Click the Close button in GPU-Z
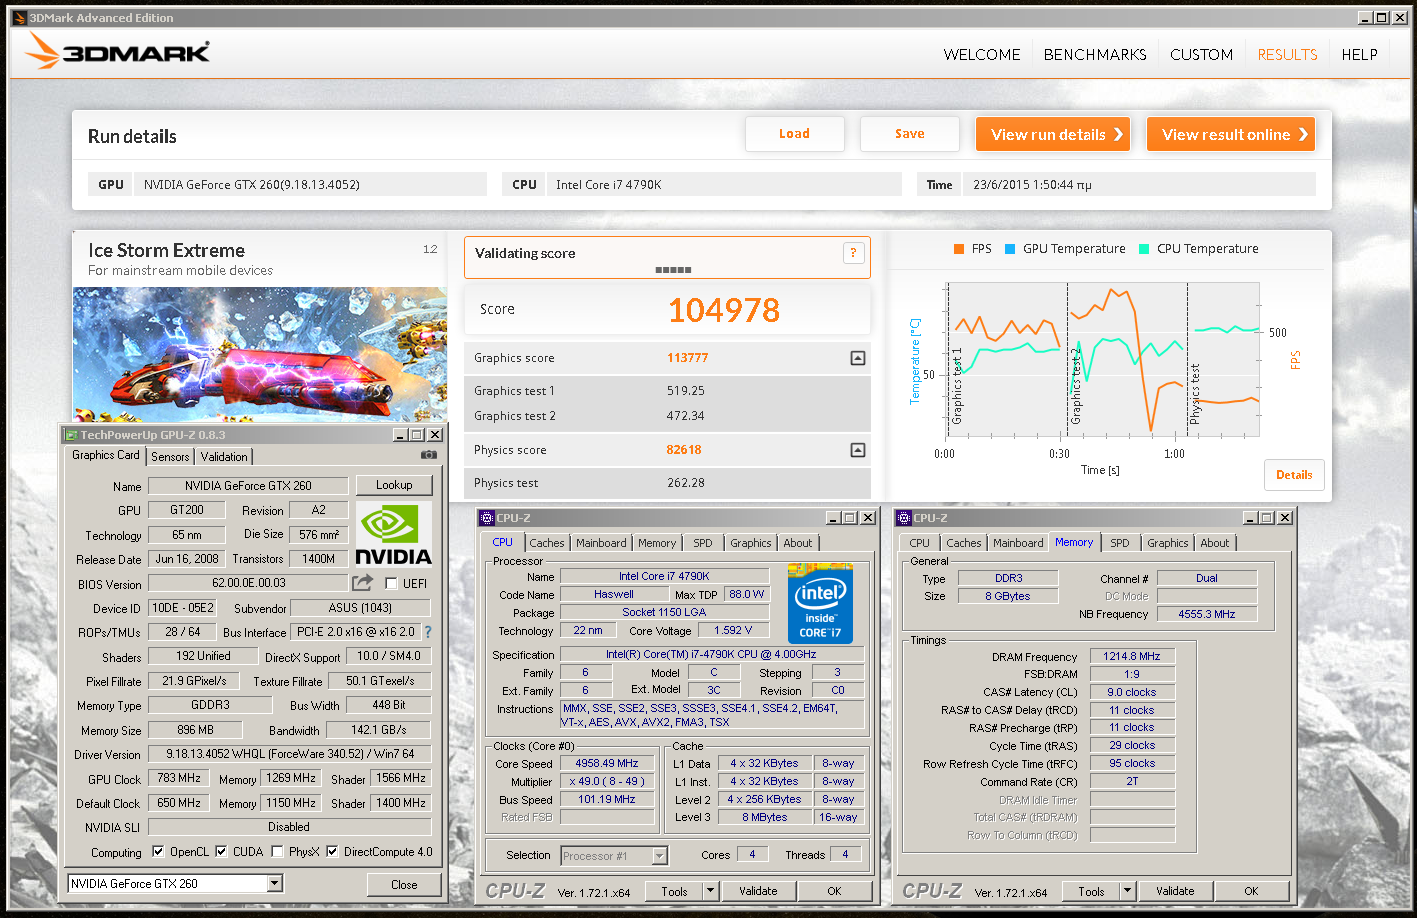The width and height of the screenshot is (1417, 918). [404, 885]
